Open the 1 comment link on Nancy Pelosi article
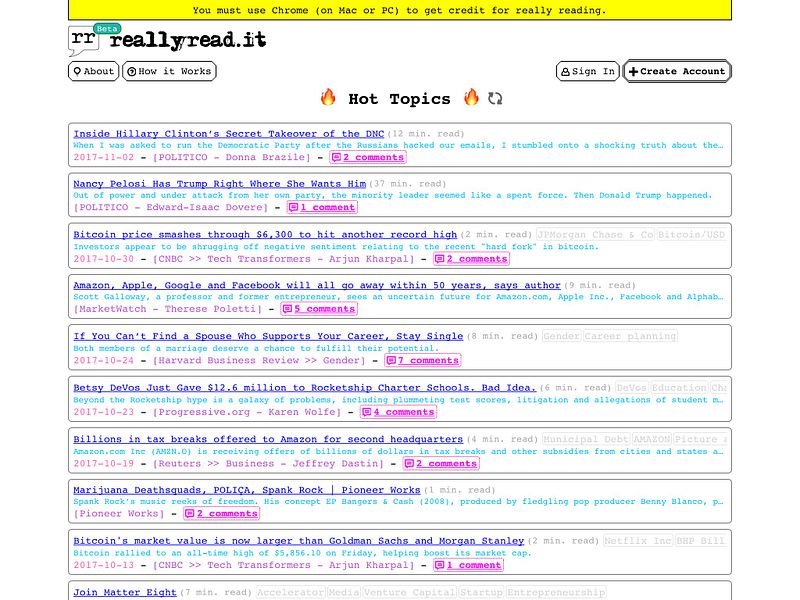The height and width of the screenshot is (600, 800). coord(322,207)
